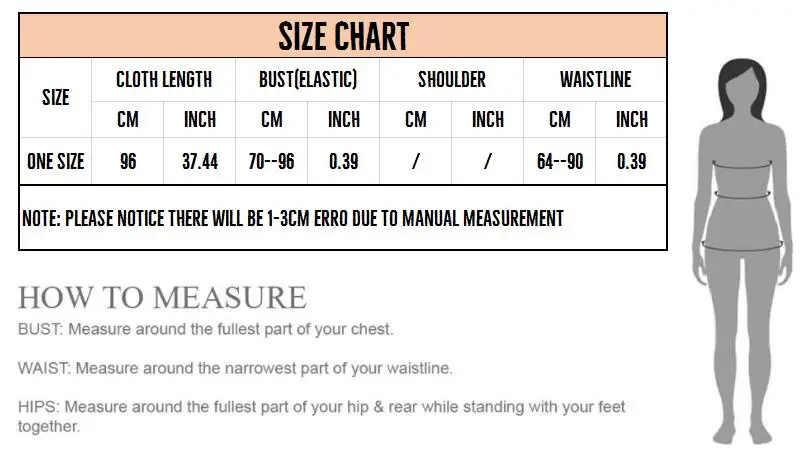Click the WAISTLINE column header
Image resolution: width=802 pixels, height=475 pixels.
595,80
